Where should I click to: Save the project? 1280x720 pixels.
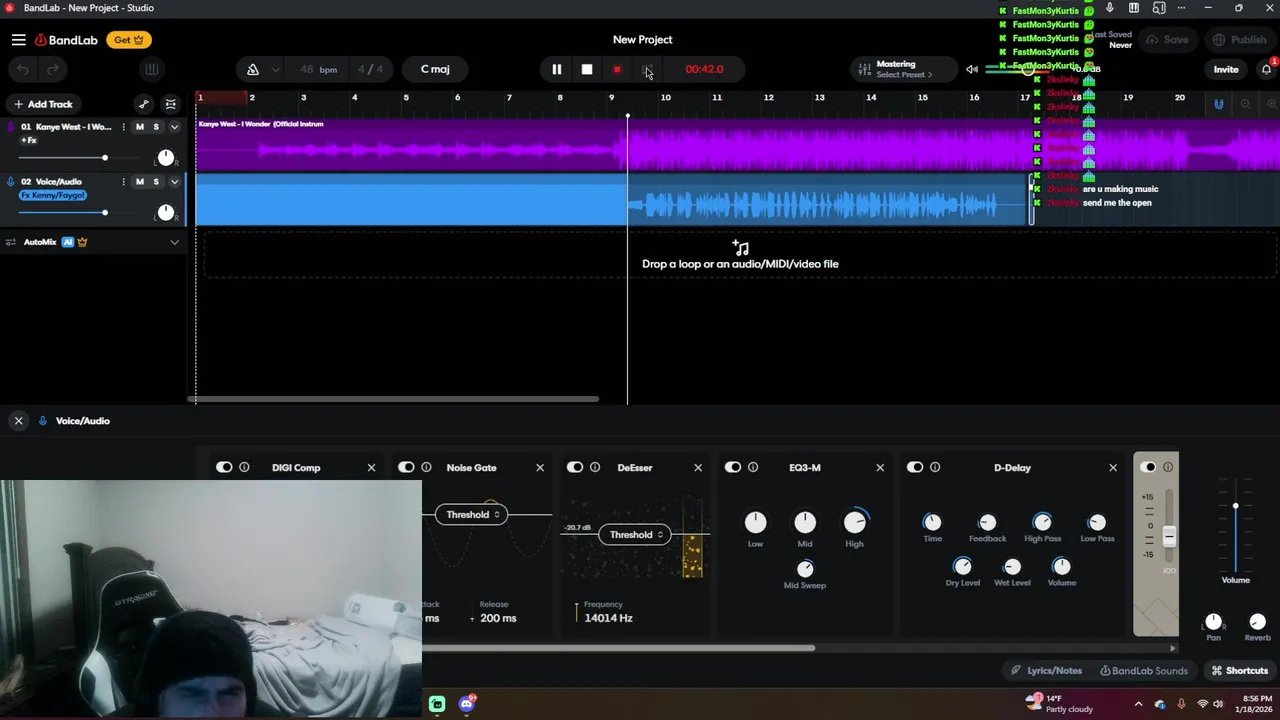1167,40
